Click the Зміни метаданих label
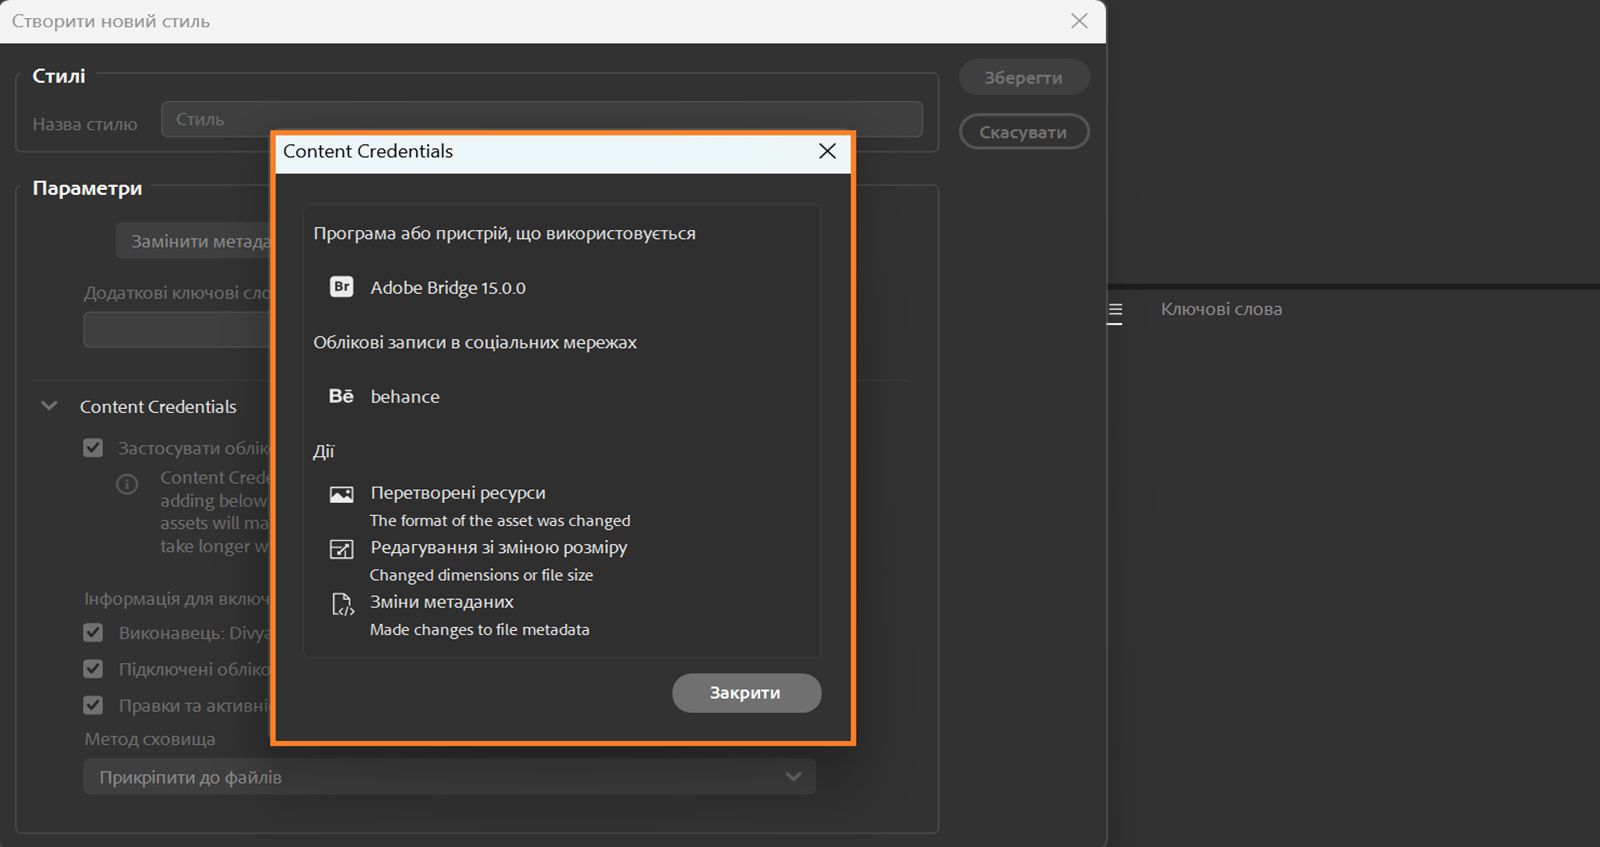The image size is (1600, 847). click(442, 602)
